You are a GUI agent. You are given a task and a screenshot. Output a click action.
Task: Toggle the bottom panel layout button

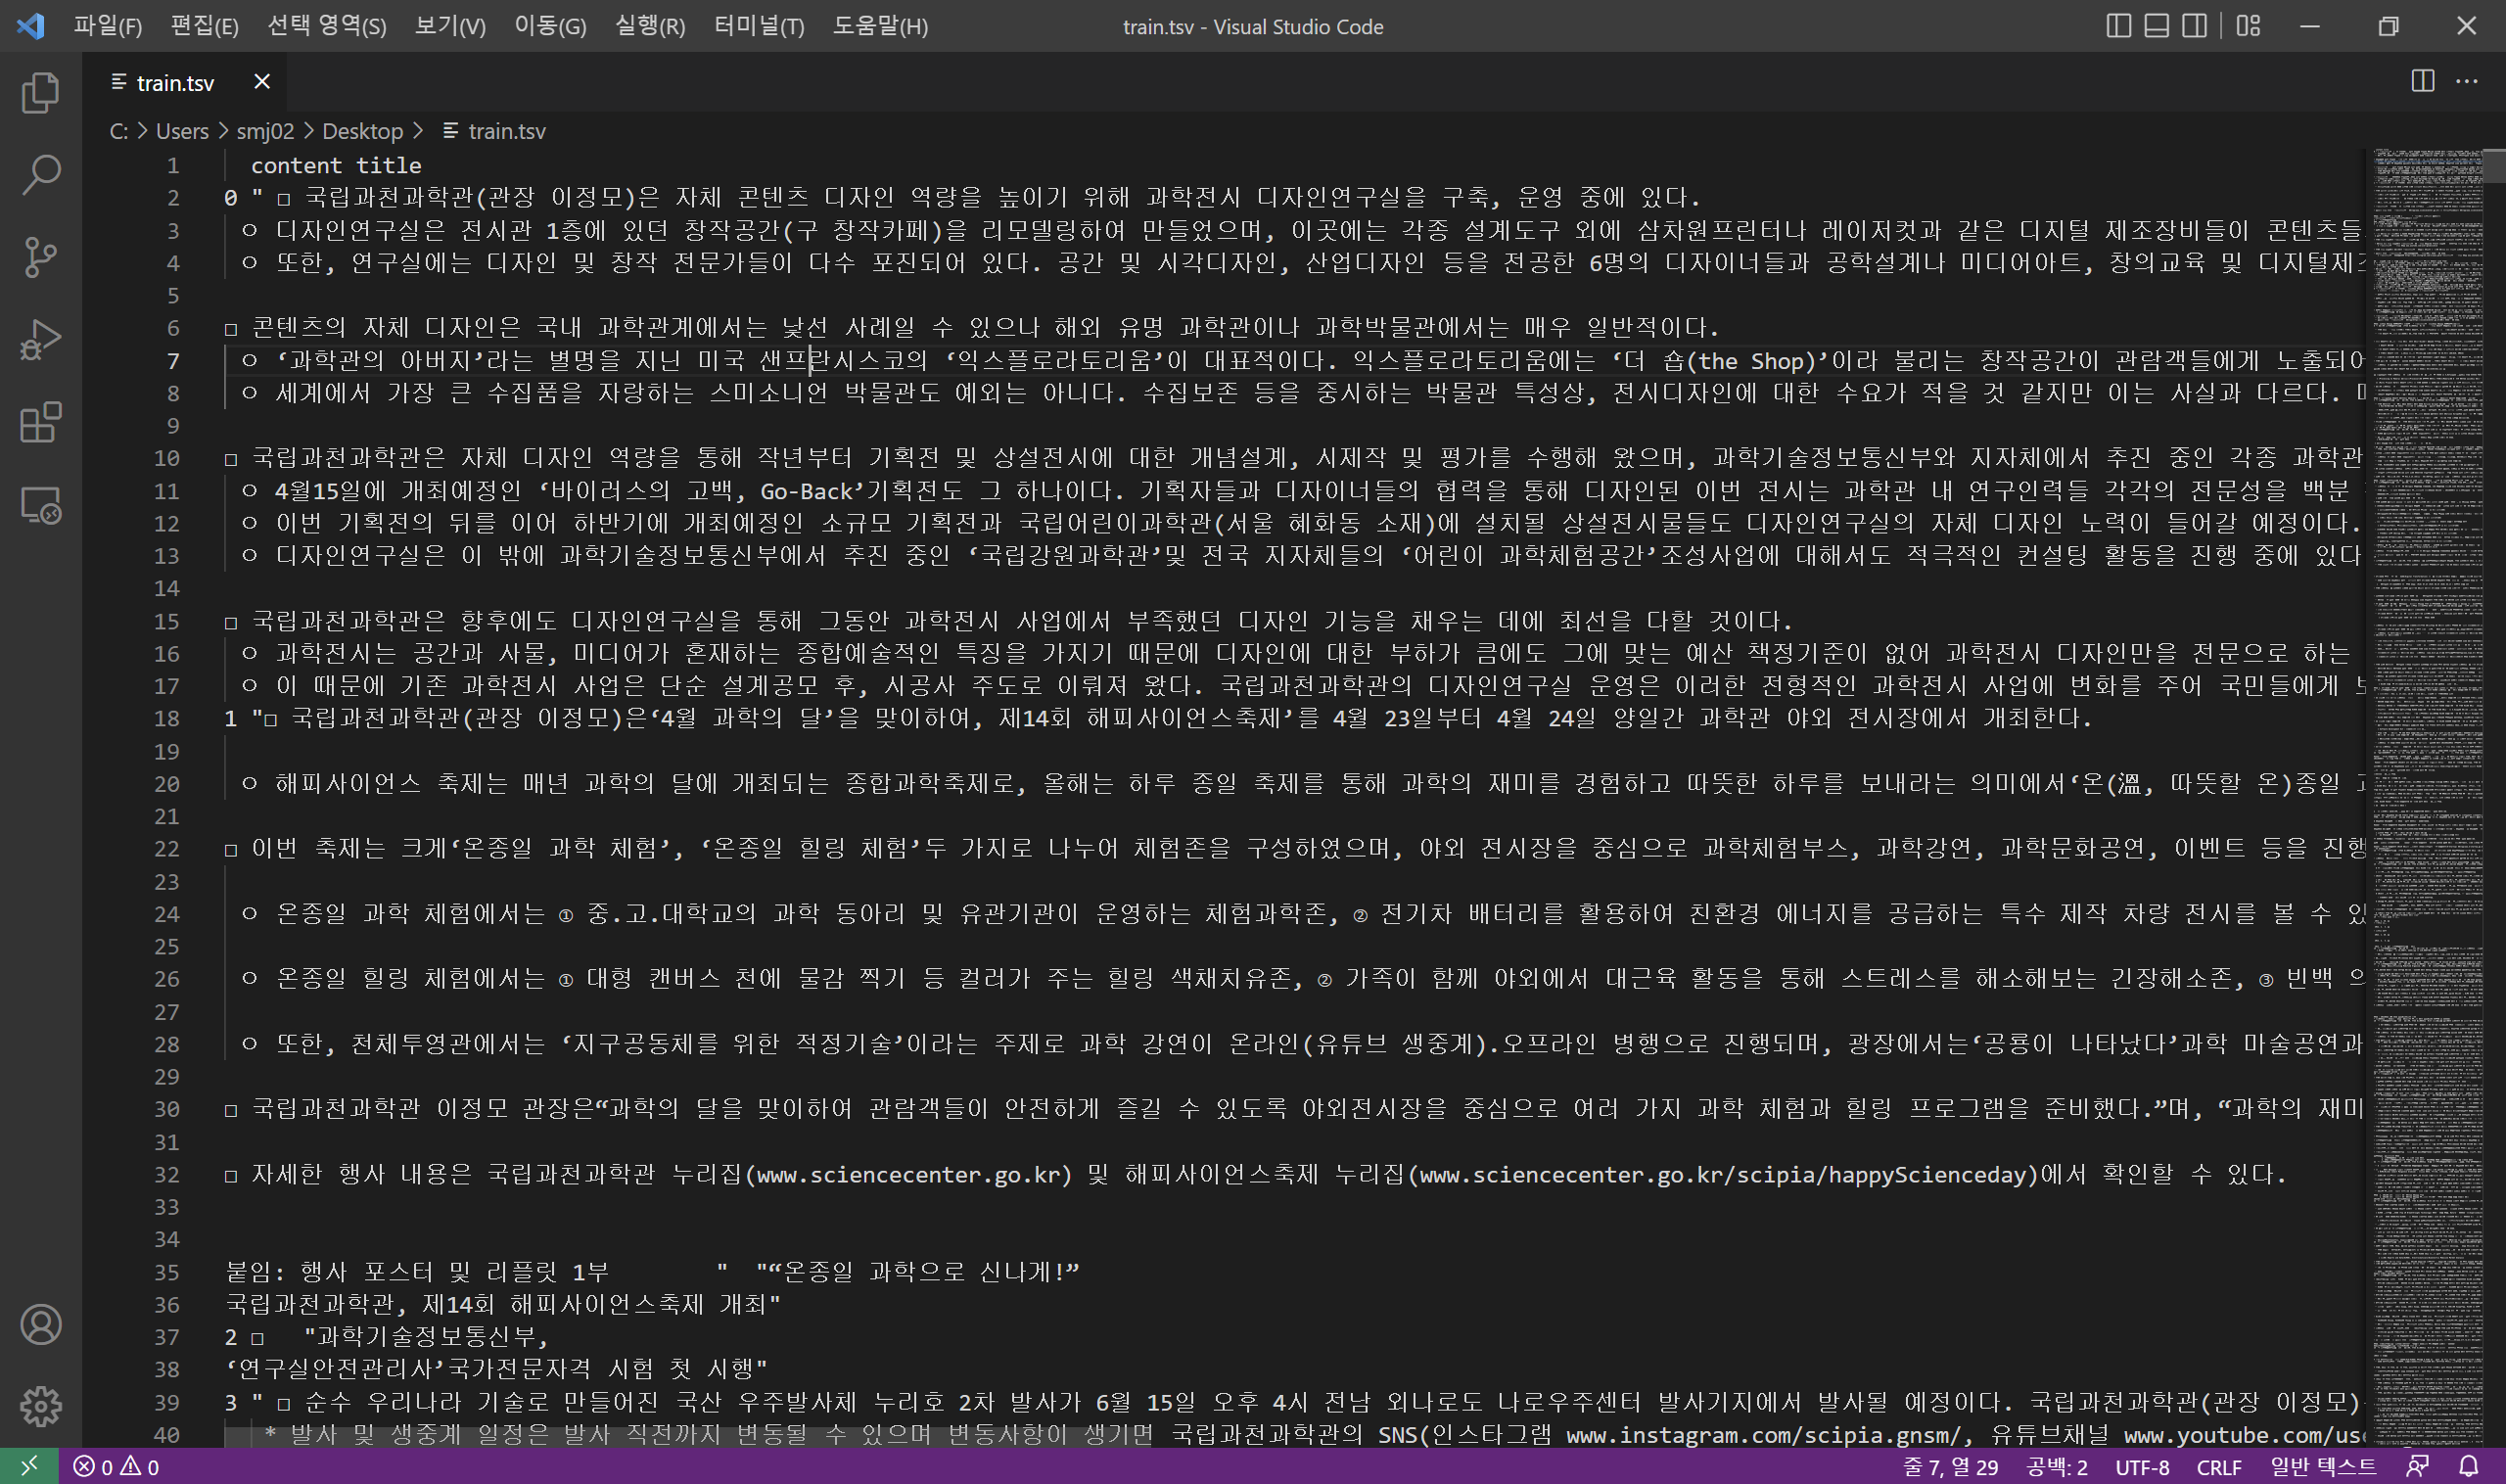2156,26
